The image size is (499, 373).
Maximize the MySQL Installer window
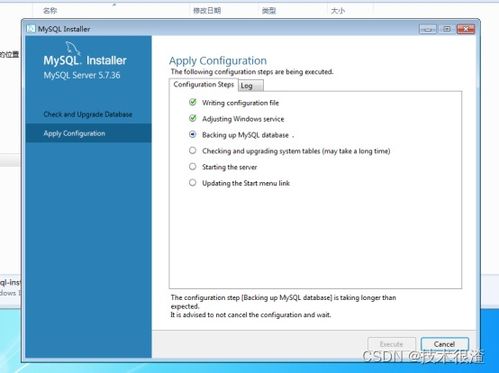coord(447,29)
